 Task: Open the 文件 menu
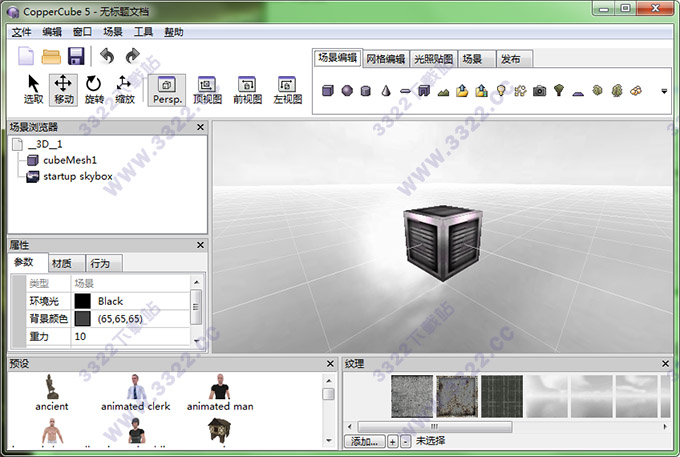(21, 32)
